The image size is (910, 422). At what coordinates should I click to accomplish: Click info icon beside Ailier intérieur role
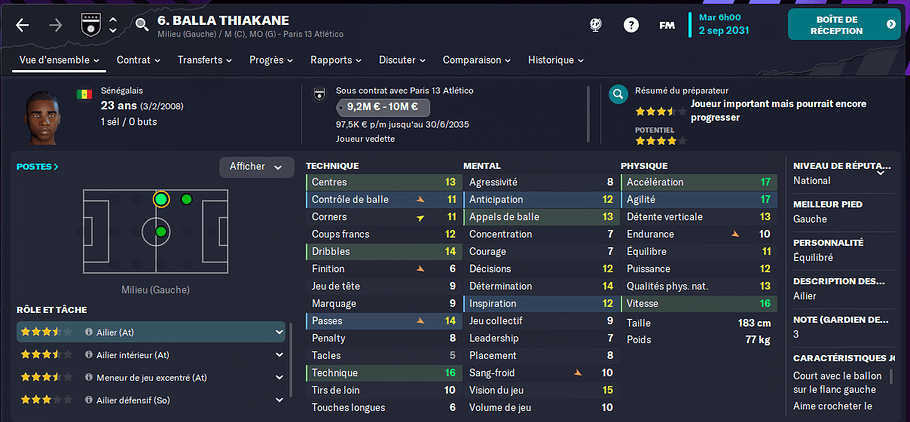pyautogui.click(x=89, y=354)
